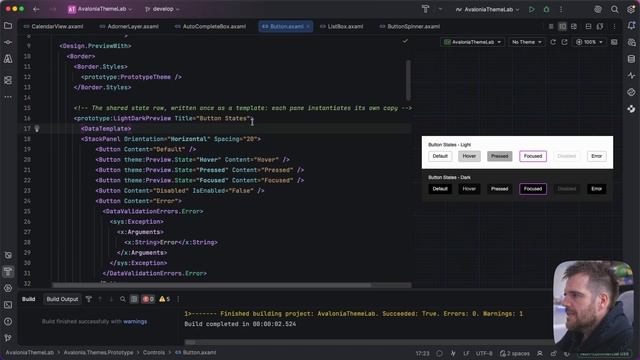Toggle read-only lock icon in status bar
Image resolution: width=640 pixels, height=360 pixels.
(x=553, y=353)
